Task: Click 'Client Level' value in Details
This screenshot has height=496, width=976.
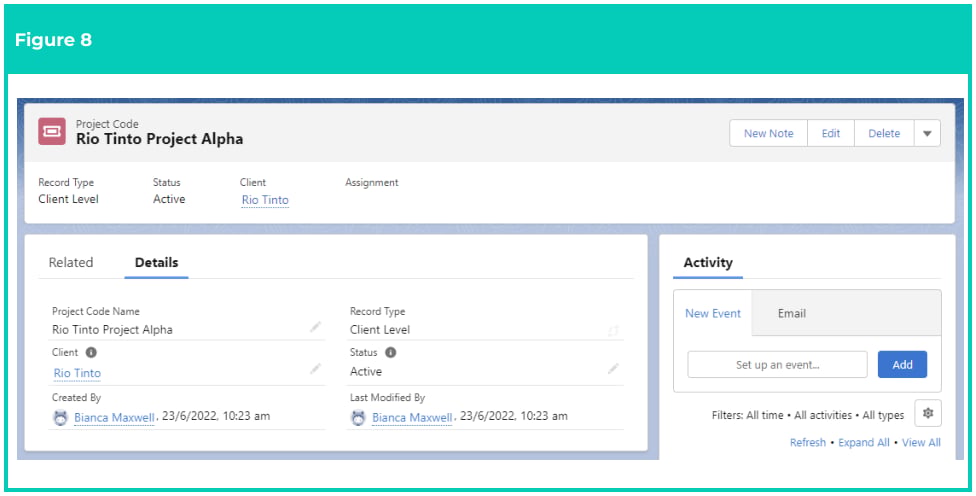Action: pyautogui.click(x=380, y=330)
